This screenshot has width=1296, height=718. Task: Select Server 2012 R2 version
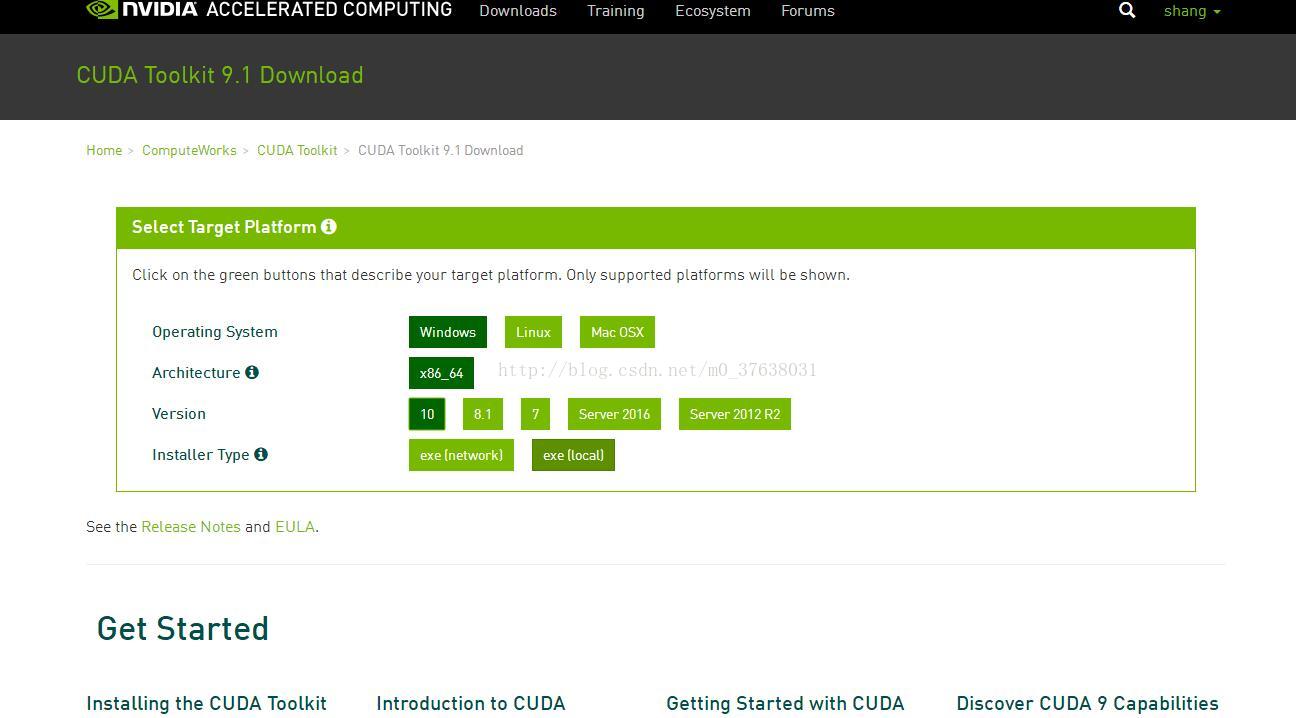[735, 414]
